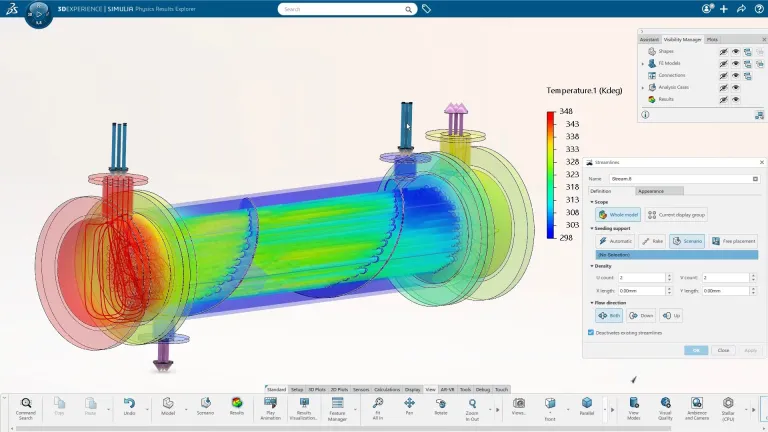Show Analysis Cases with eye icon
This screenshot has width=768, height=432.
736,88
